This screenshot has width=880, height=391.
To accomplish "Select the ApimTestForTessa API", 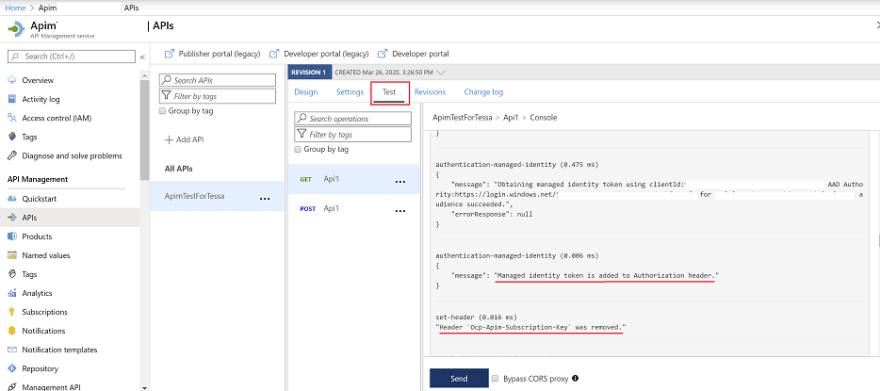I will pos(218,197).
